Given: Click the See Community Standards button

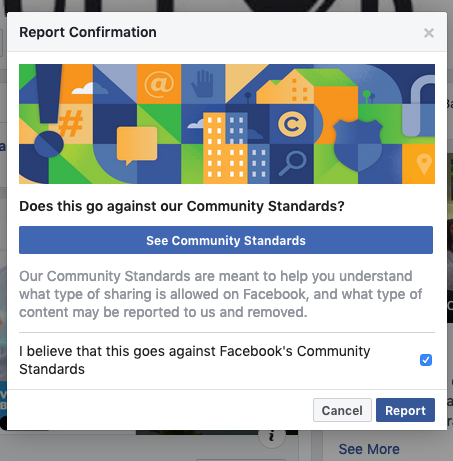Looking at the screenshot, I should (x=226, y=240).
